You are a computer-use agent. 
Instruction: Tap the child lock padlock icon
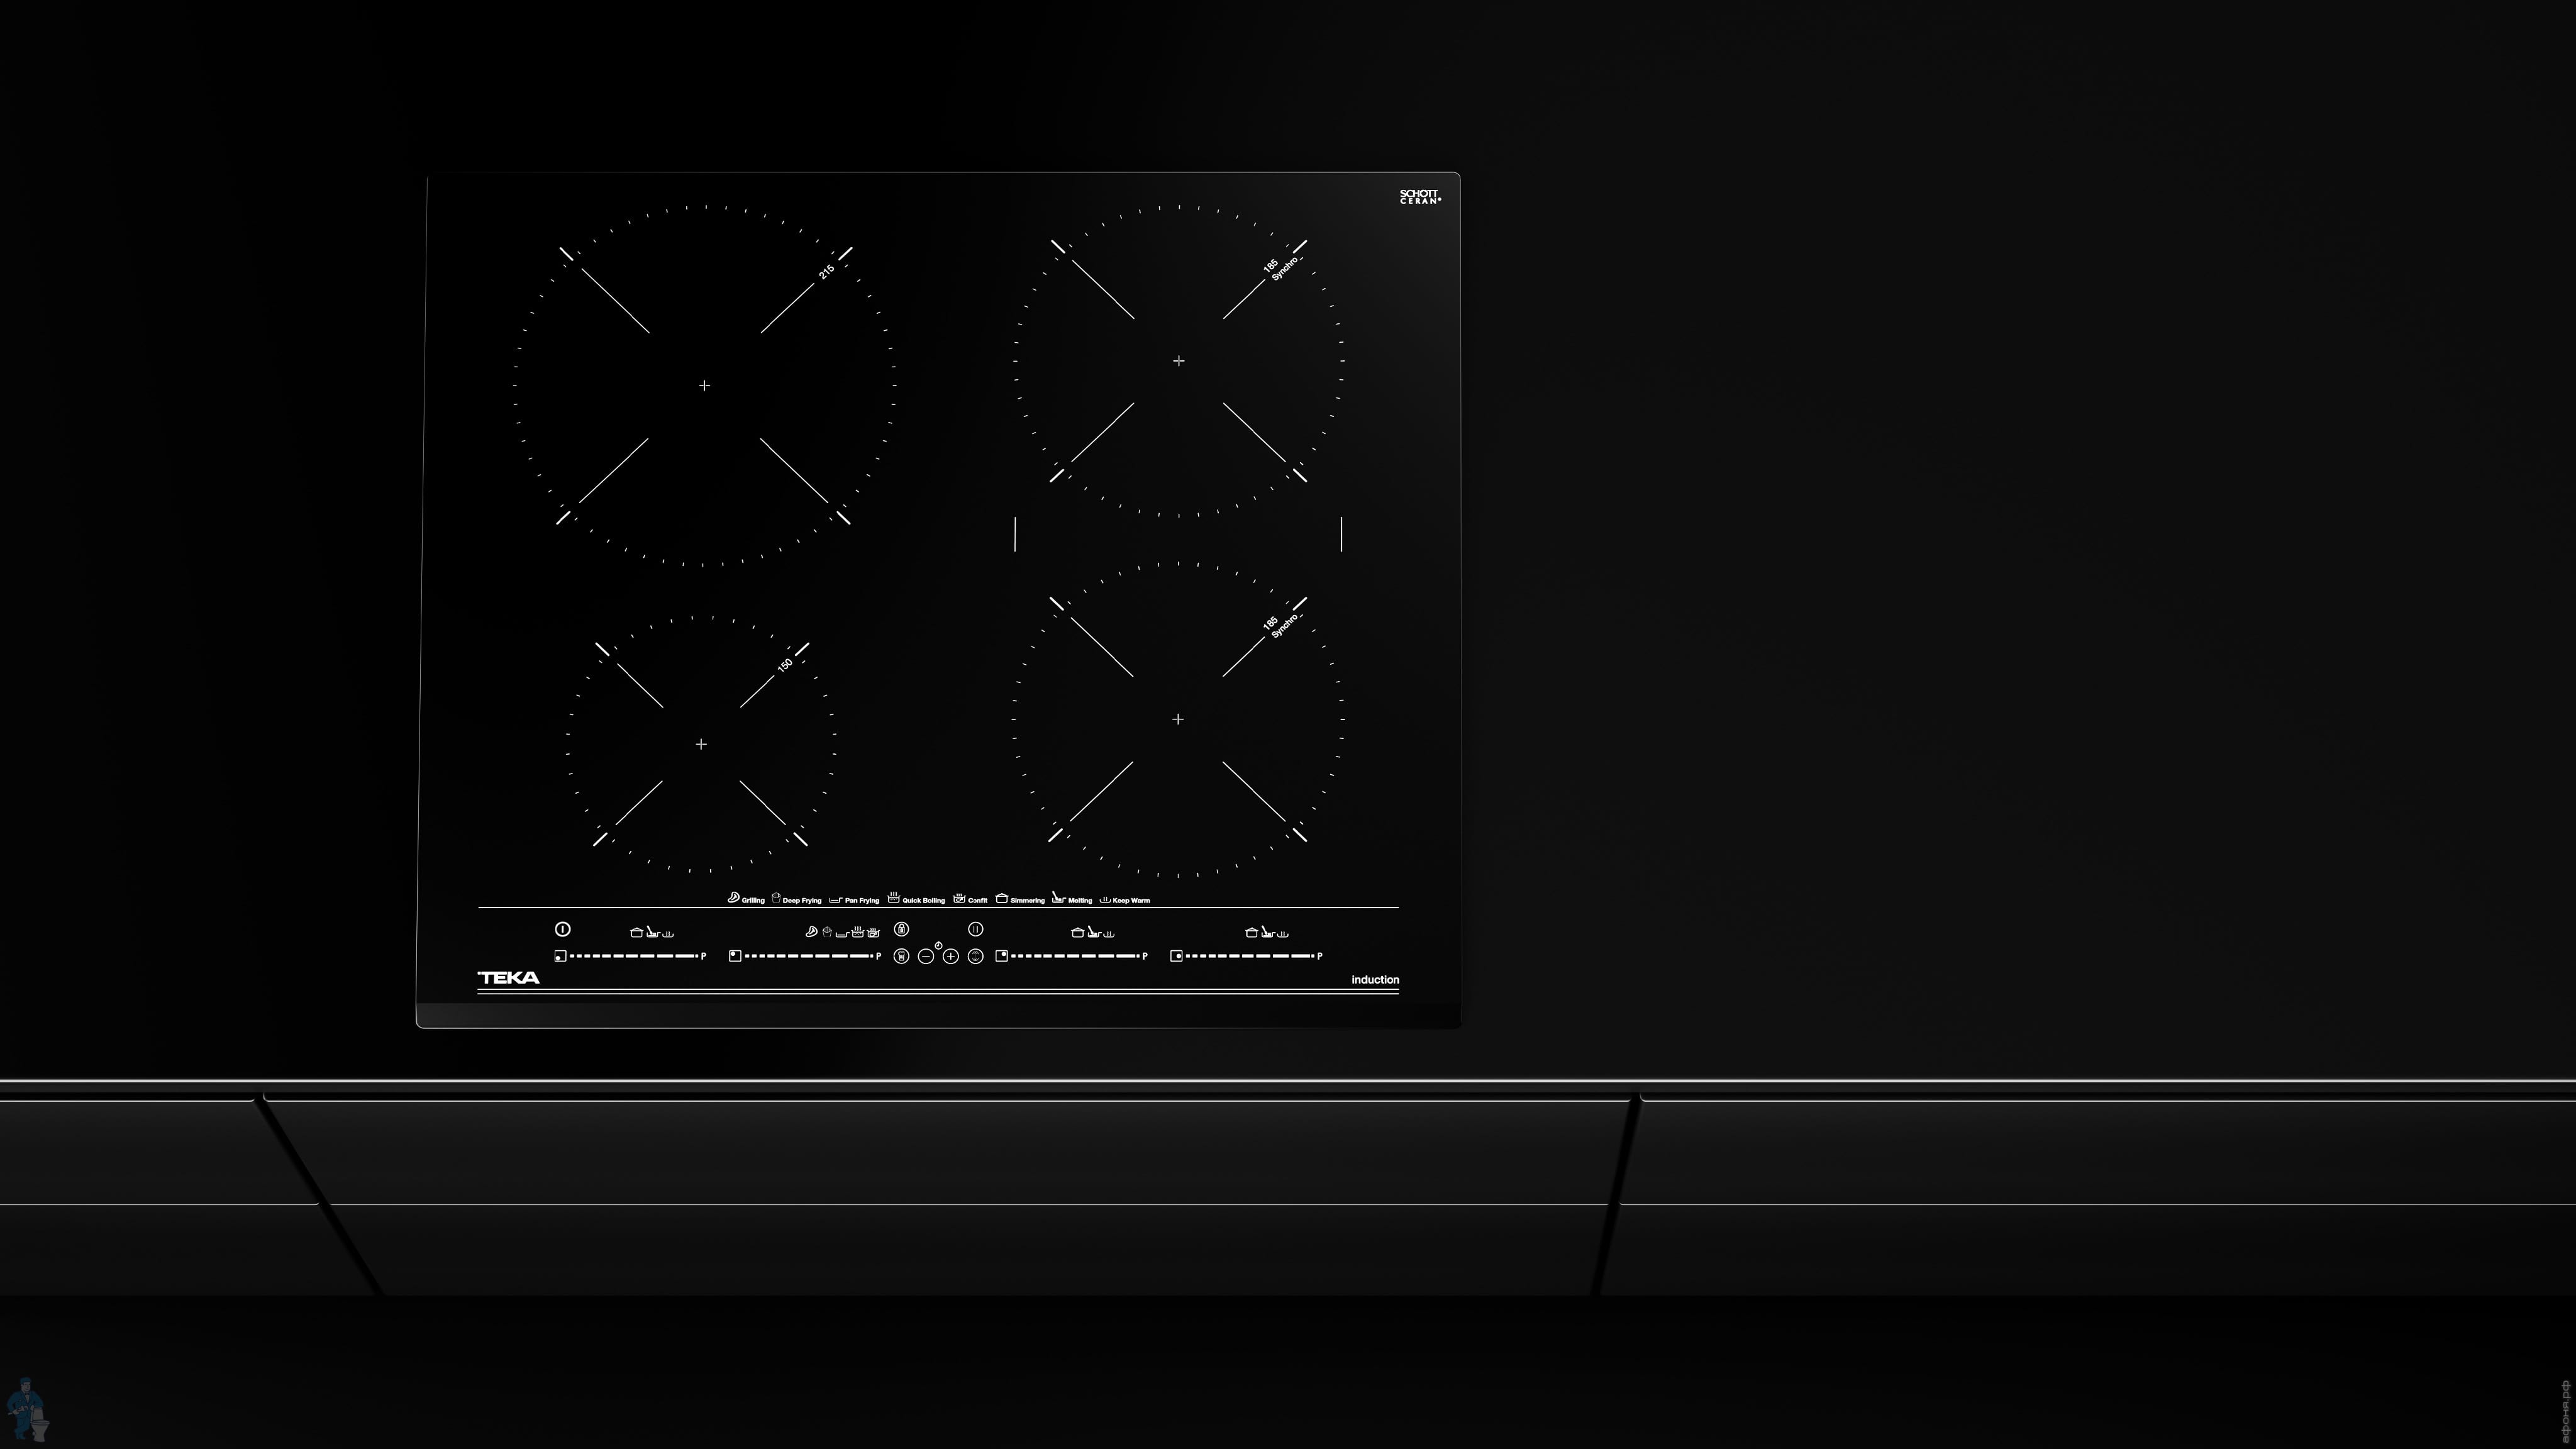902,930
